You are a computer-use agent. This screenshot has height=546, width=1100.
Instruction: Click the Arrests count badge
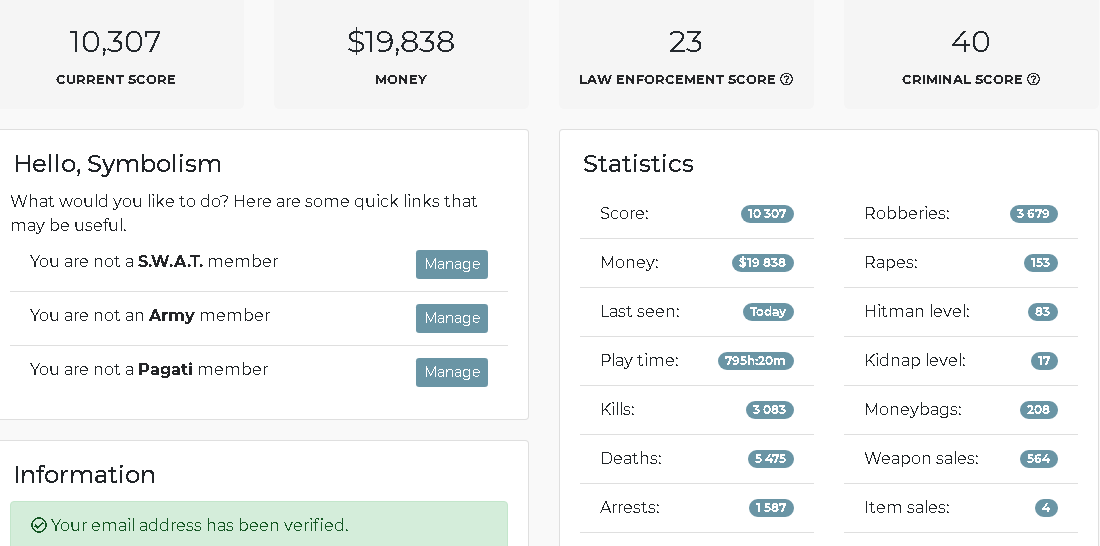(770, 507)
